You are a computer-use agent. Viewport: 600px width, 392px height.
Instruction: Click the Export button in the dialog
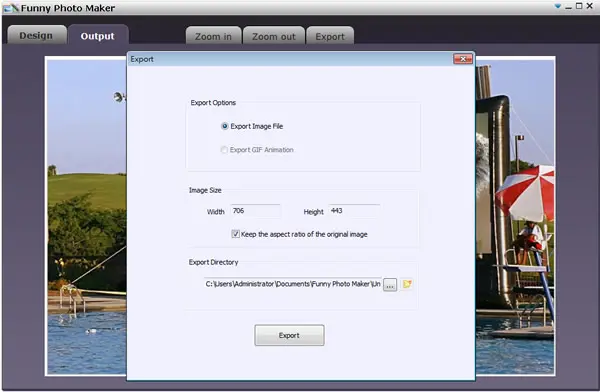[289, 335]
